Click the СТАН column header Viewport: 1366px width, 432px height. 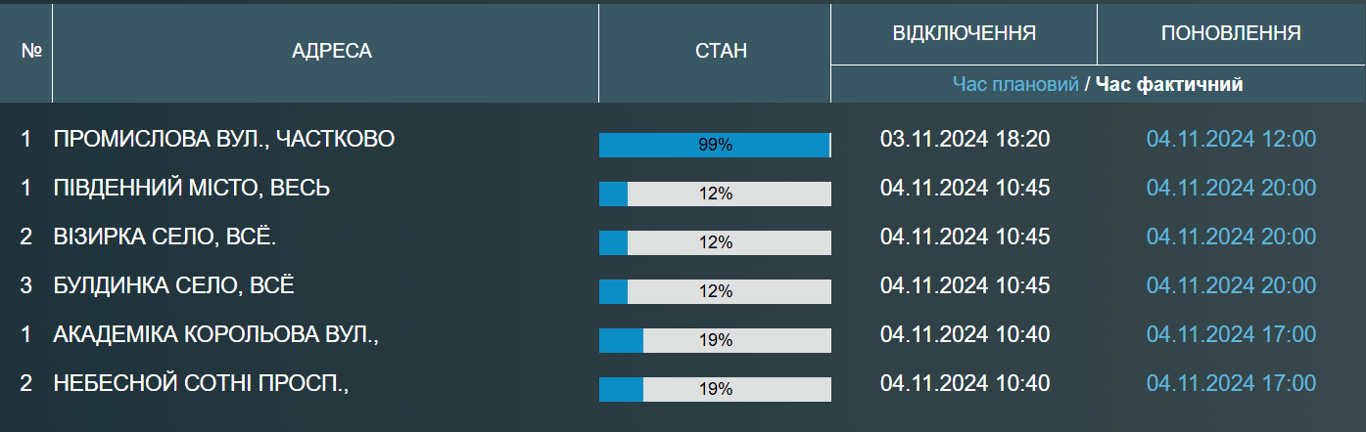point(720,51)
